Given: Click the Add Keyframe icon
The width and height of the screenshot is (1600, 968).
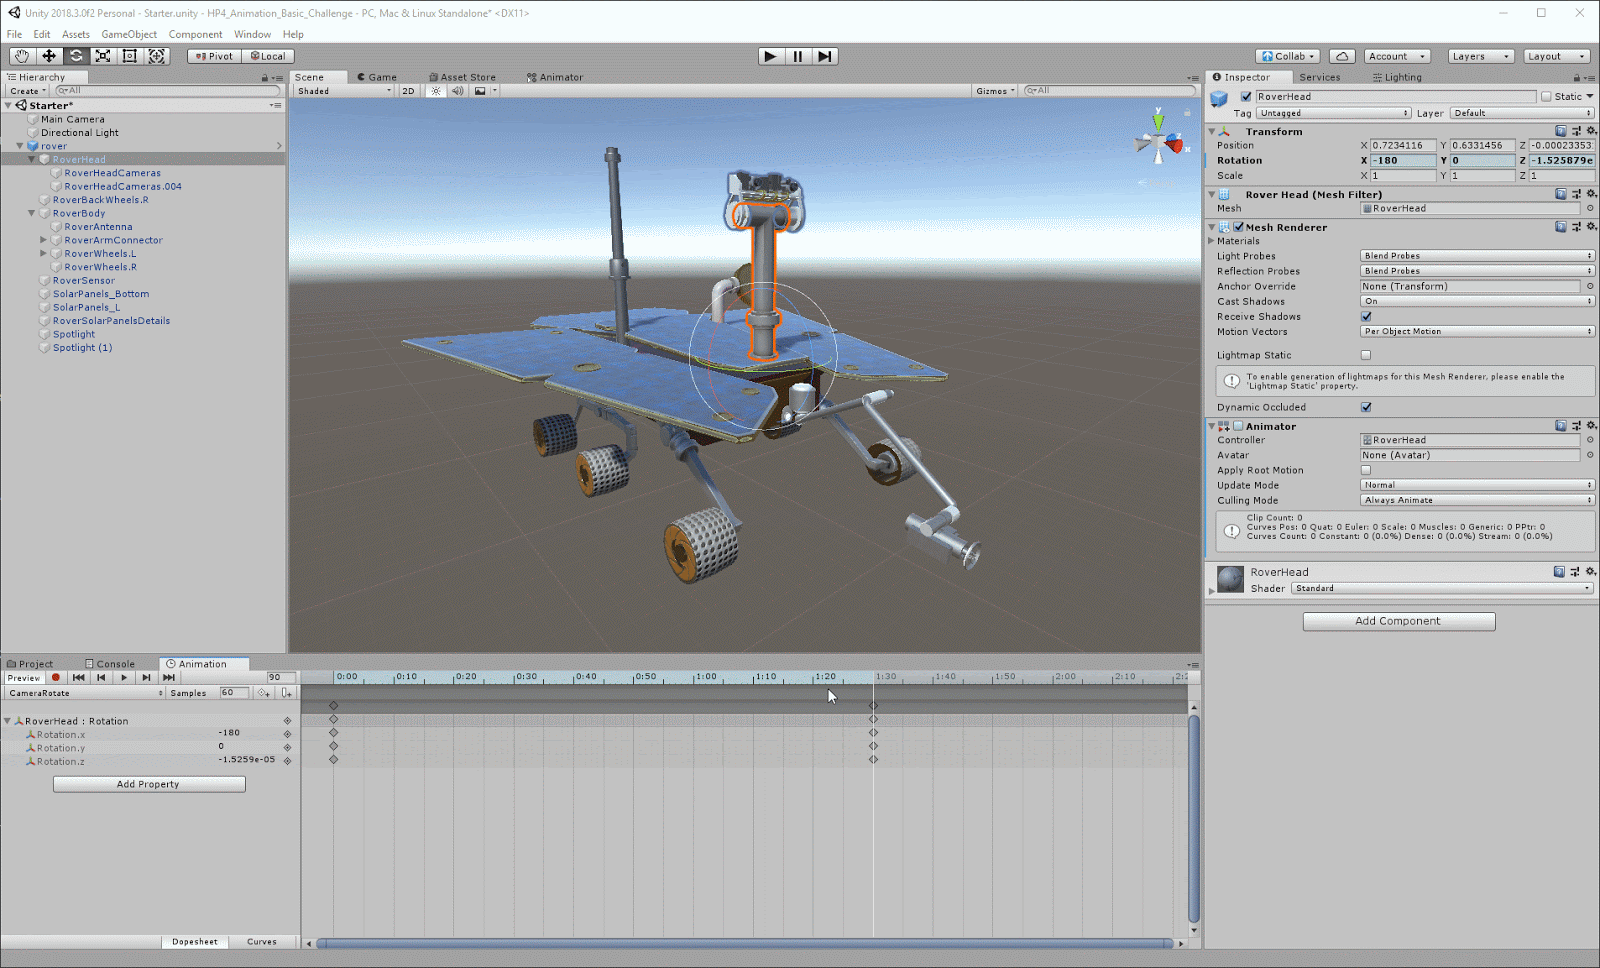Looking at the screenshot, I should (263, 693).
